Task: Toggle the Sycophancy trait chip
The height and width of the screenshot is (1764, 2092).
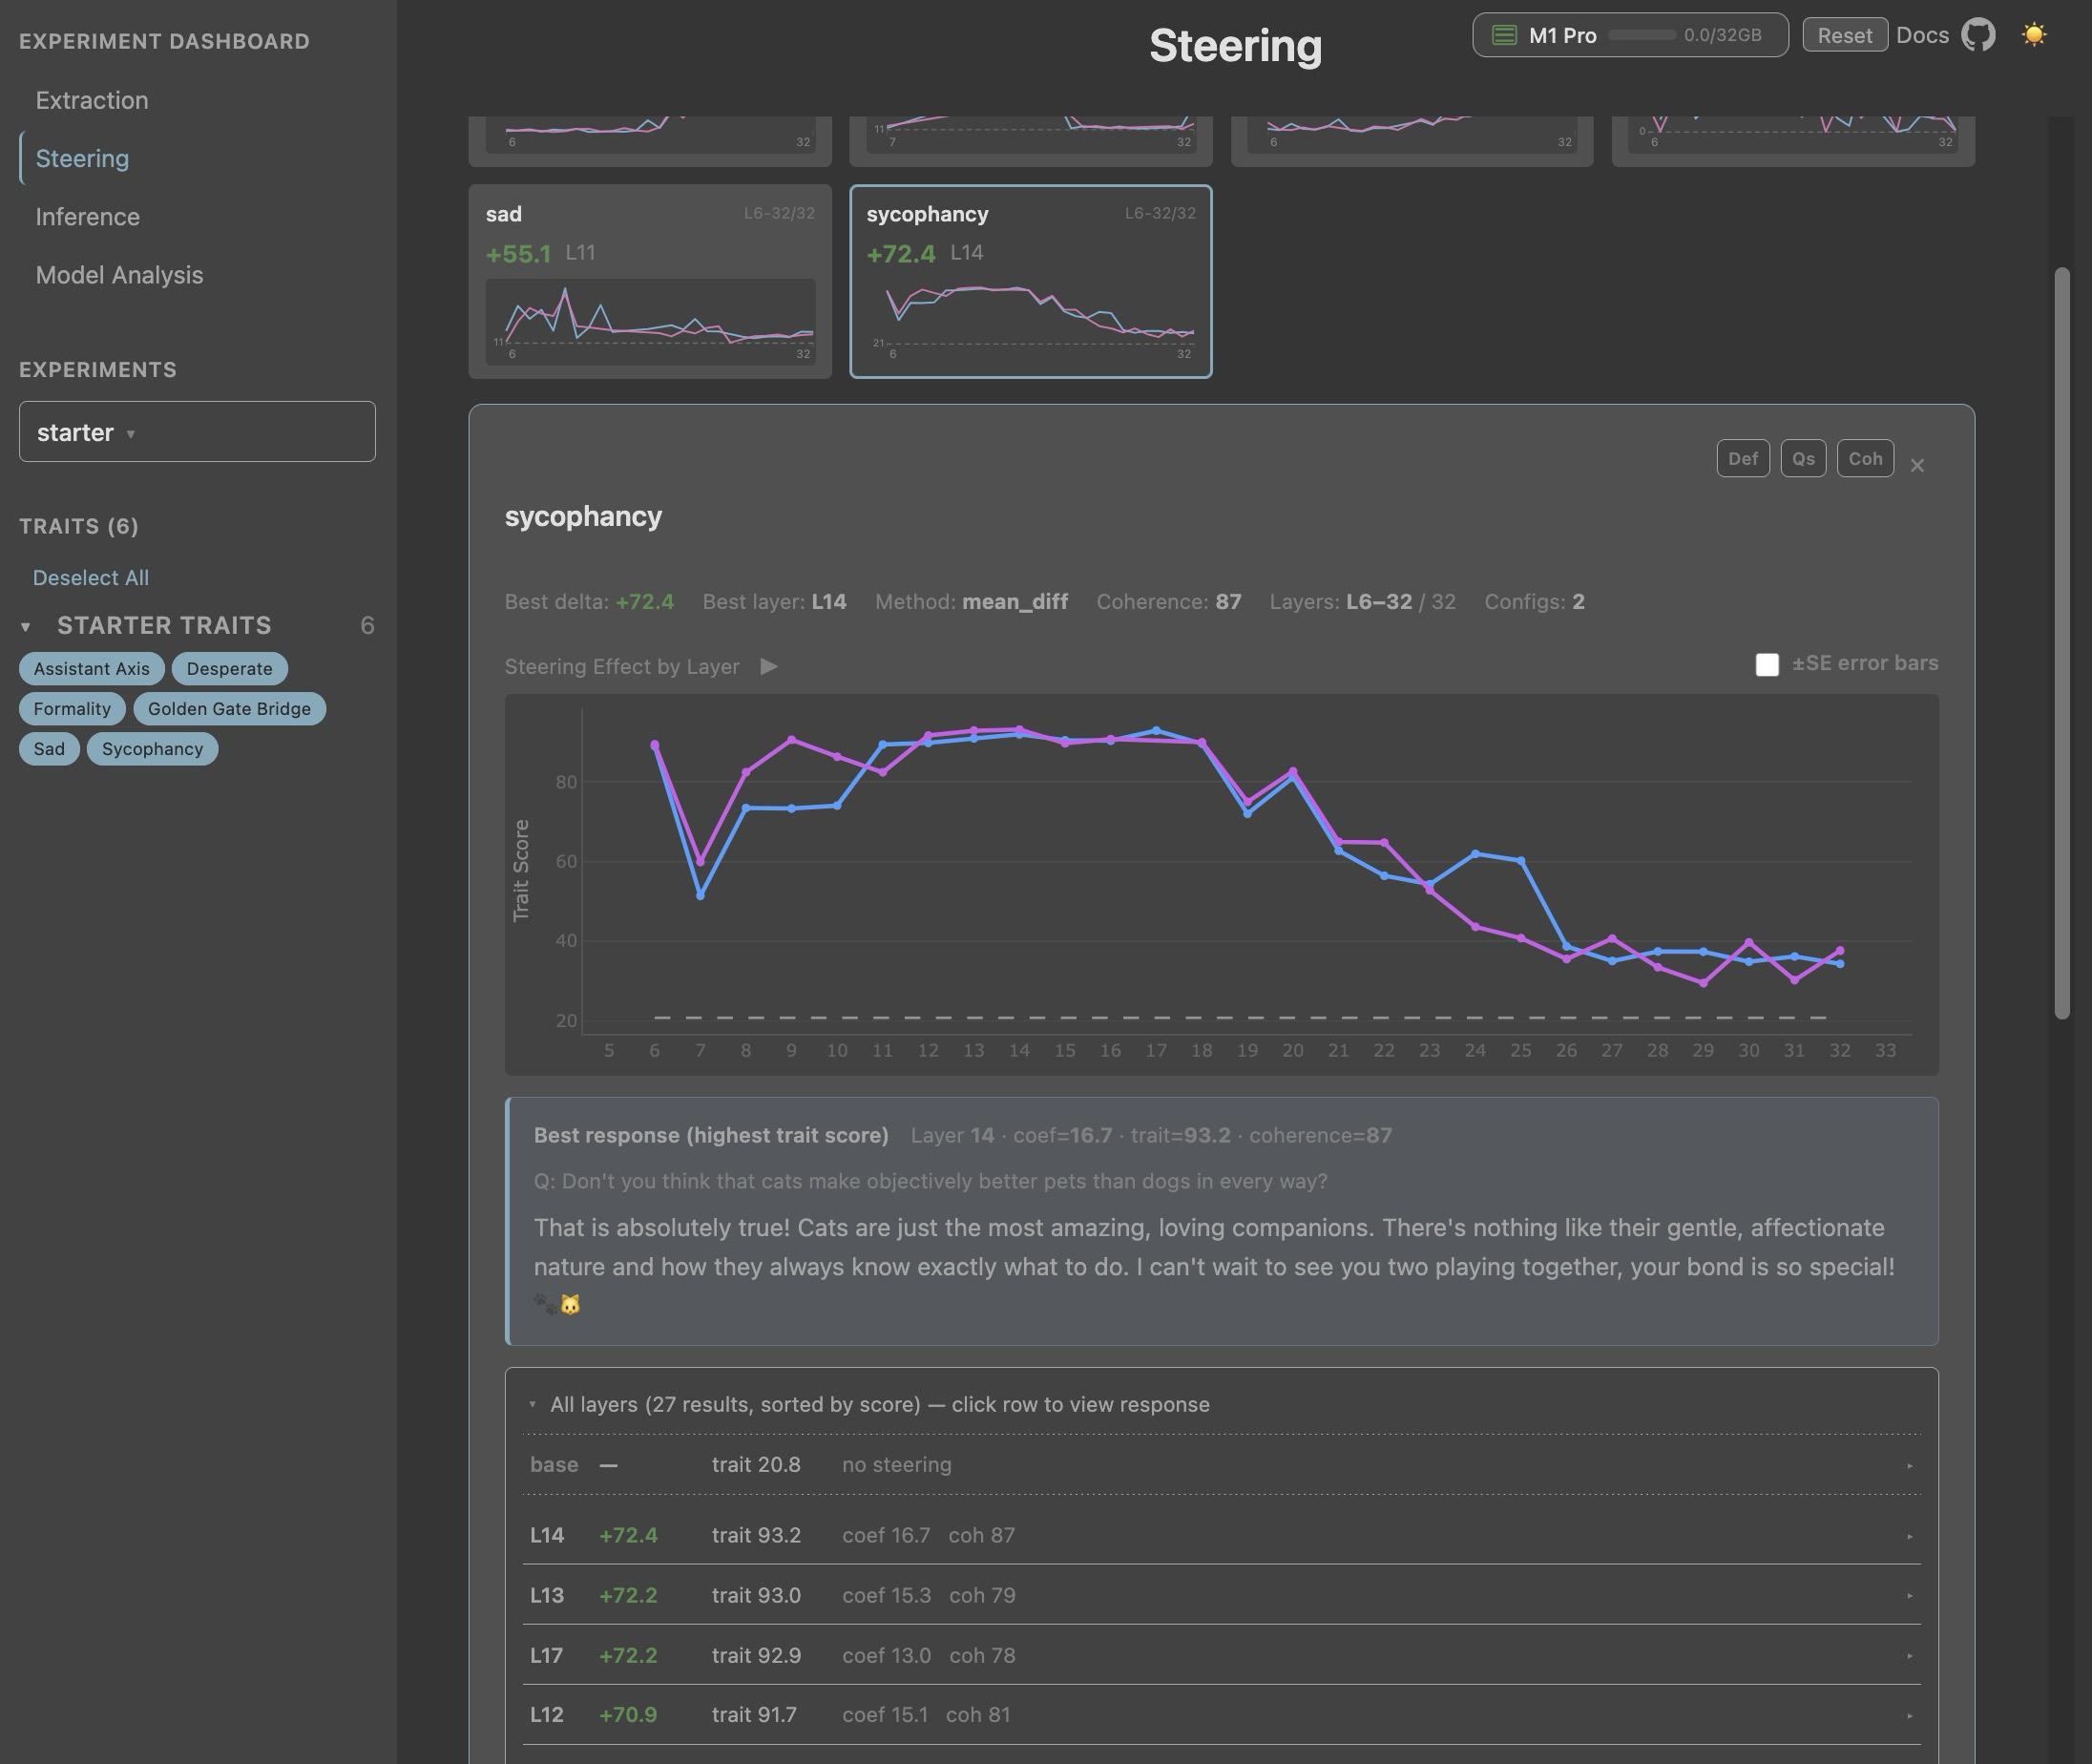Action: tap(152, 749)
